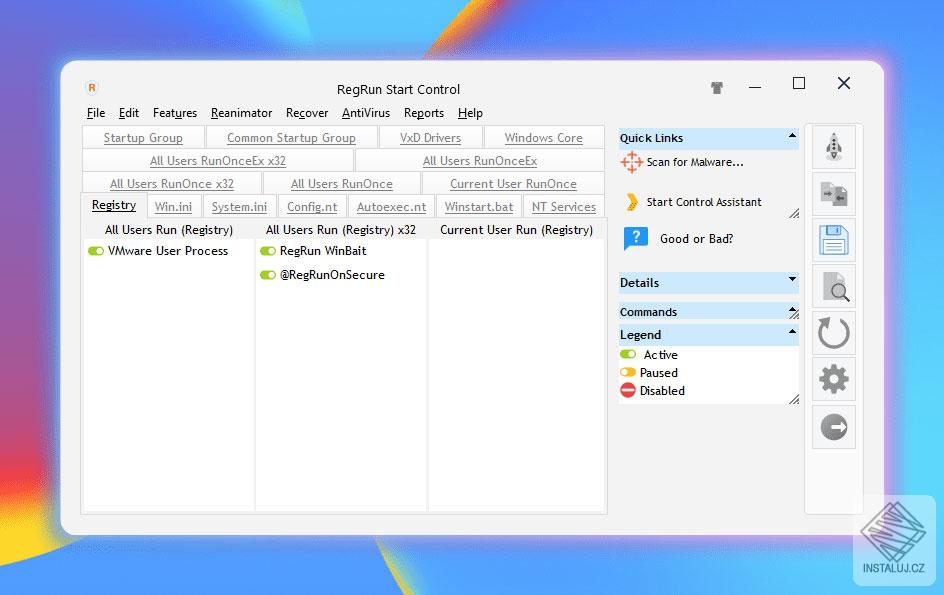Viewport: 944px width, 595px height.
Task: Select the Current User RunOnce tab
Action: click(x=513, y=184)
